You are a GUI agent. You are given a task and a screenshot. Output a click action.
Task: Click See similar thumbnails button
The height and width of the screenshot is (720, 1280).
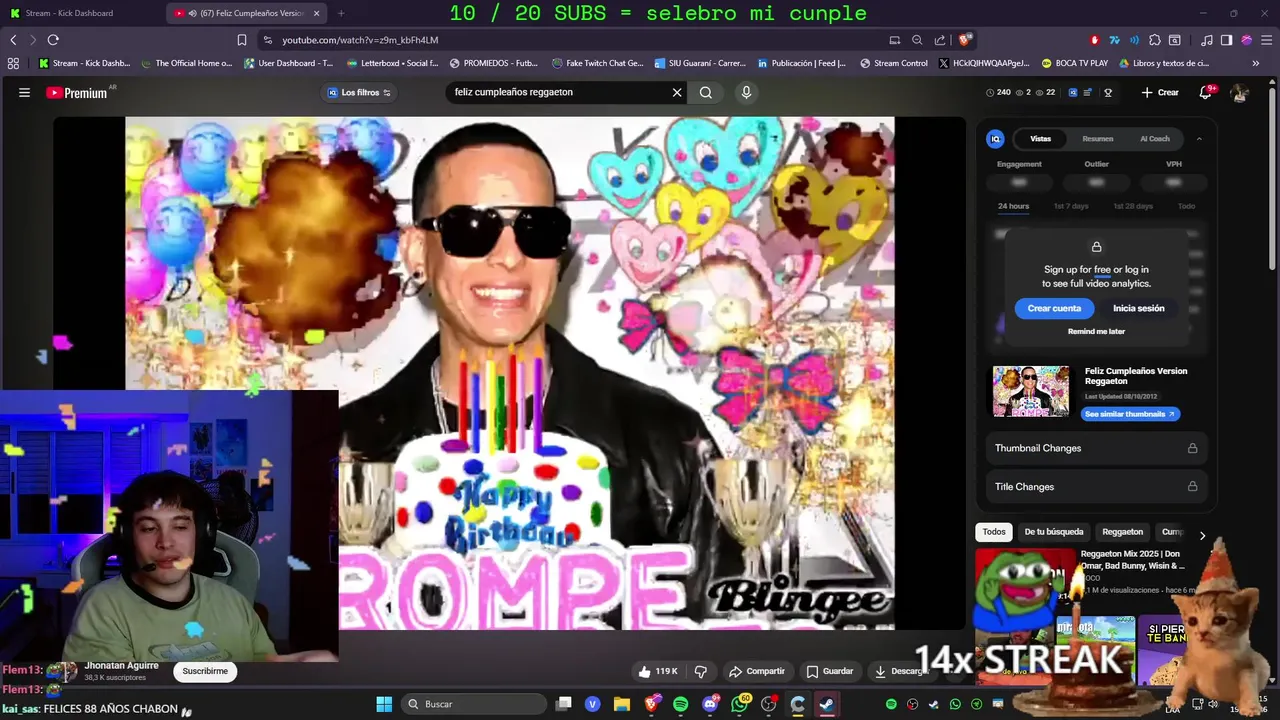(1130, 414)
